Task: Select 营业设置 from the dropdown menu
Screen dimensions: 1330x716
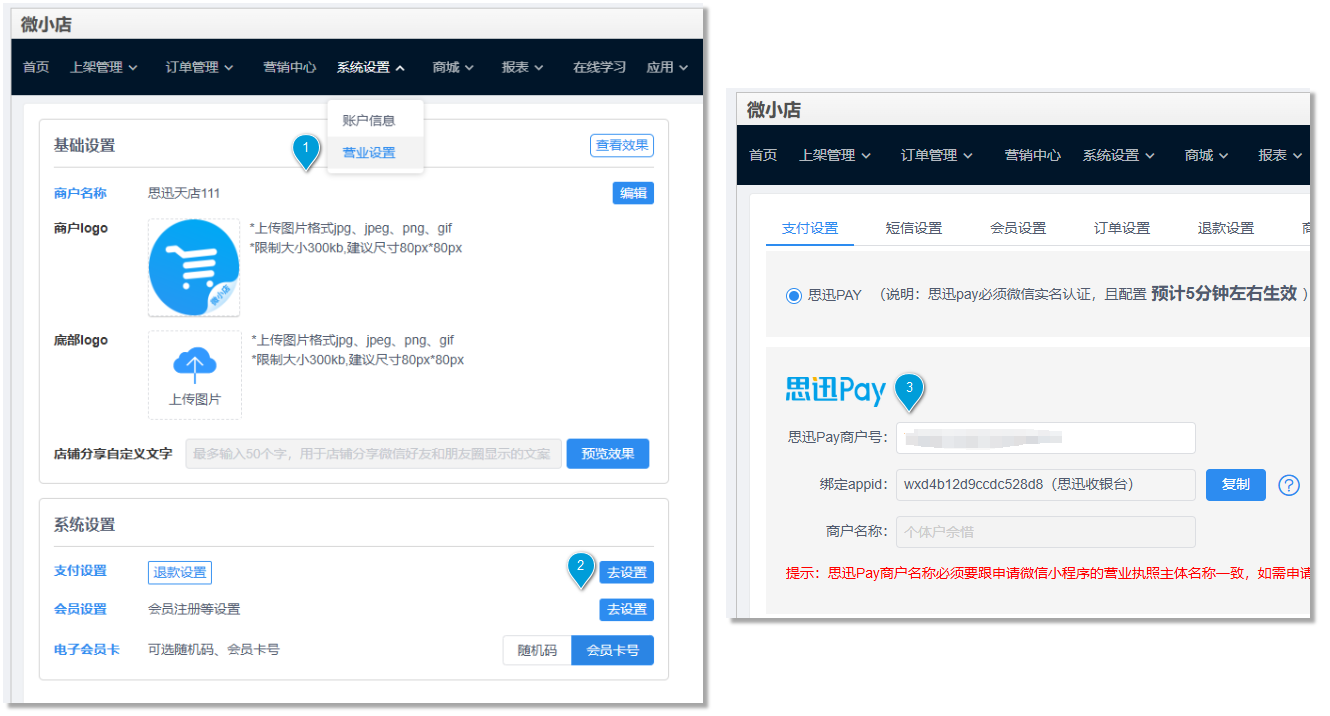Action: click(x=369, y=153)
